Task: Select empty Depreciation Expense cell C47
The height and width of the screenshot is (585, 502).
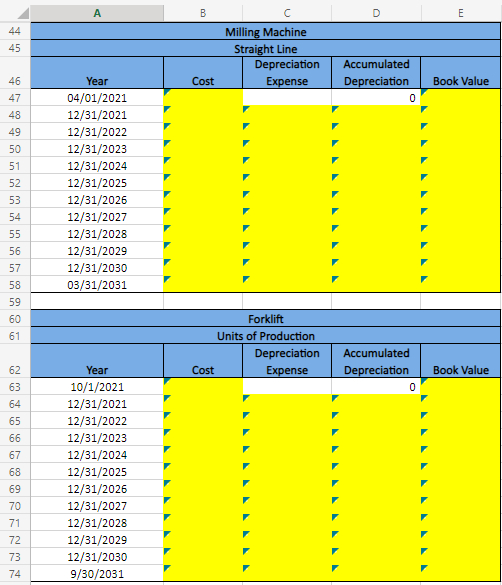Action: point(287,98)
